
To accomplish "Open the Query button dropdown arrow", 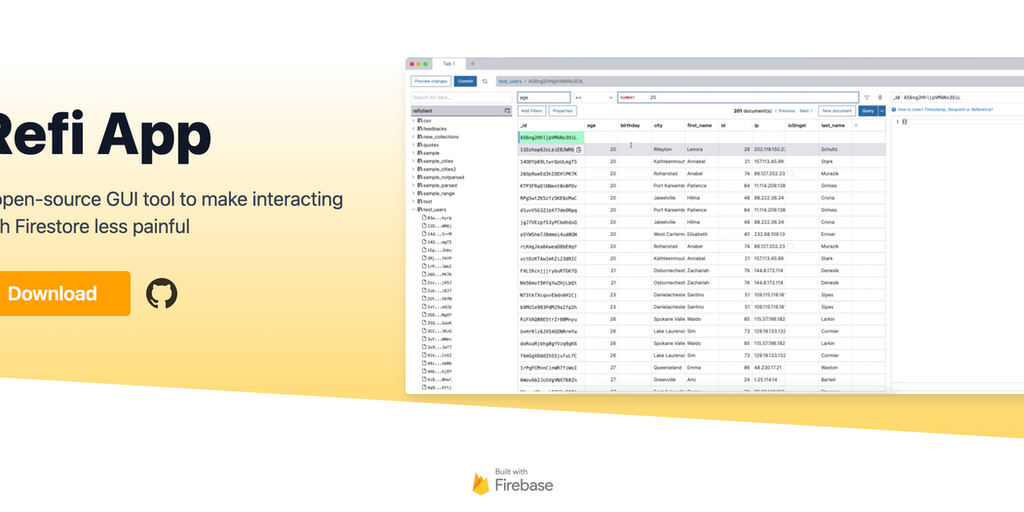I will click(882, 111).
